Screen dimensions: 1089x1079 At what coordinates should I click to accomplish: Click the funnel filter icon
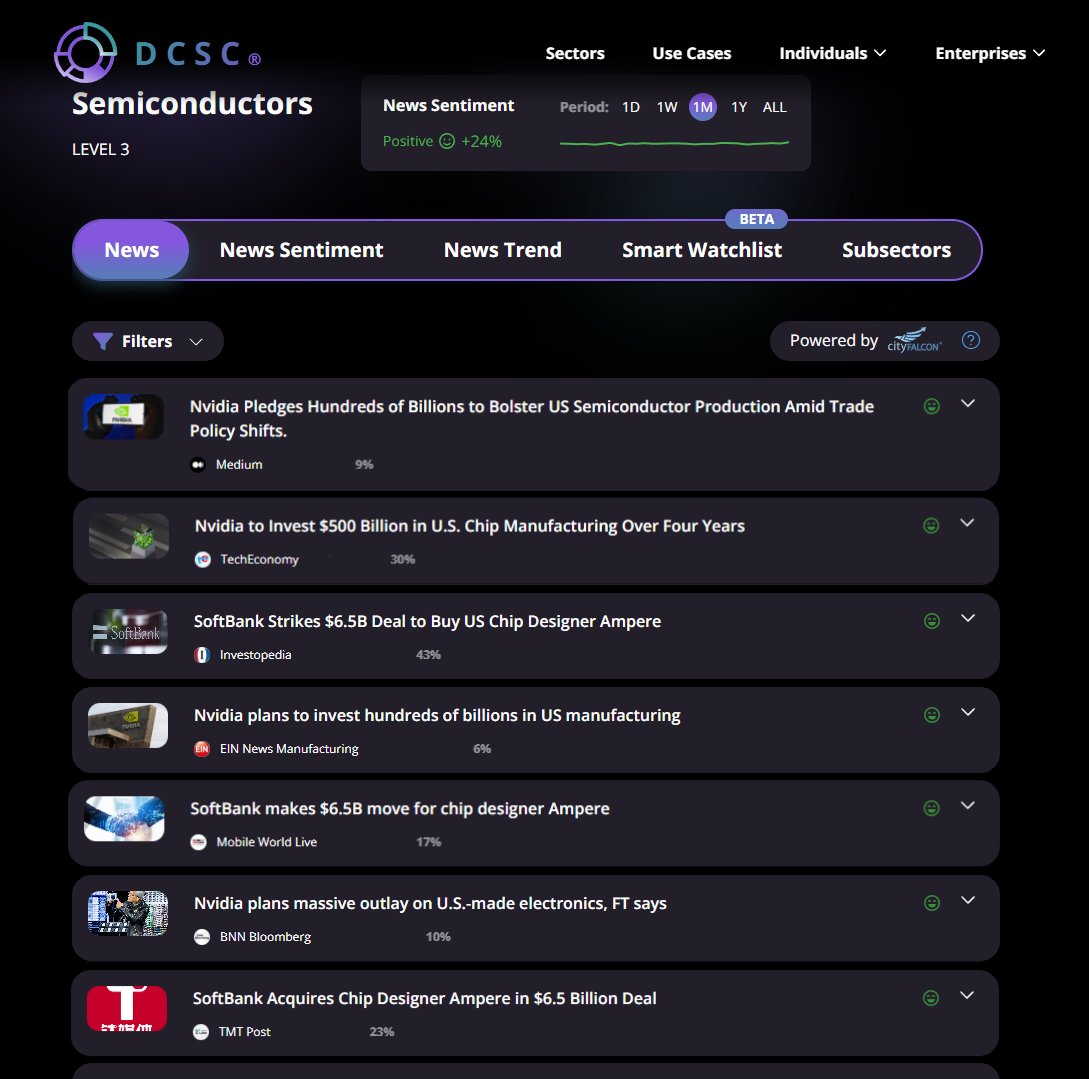pyautogui.click(x=103, y=341)
